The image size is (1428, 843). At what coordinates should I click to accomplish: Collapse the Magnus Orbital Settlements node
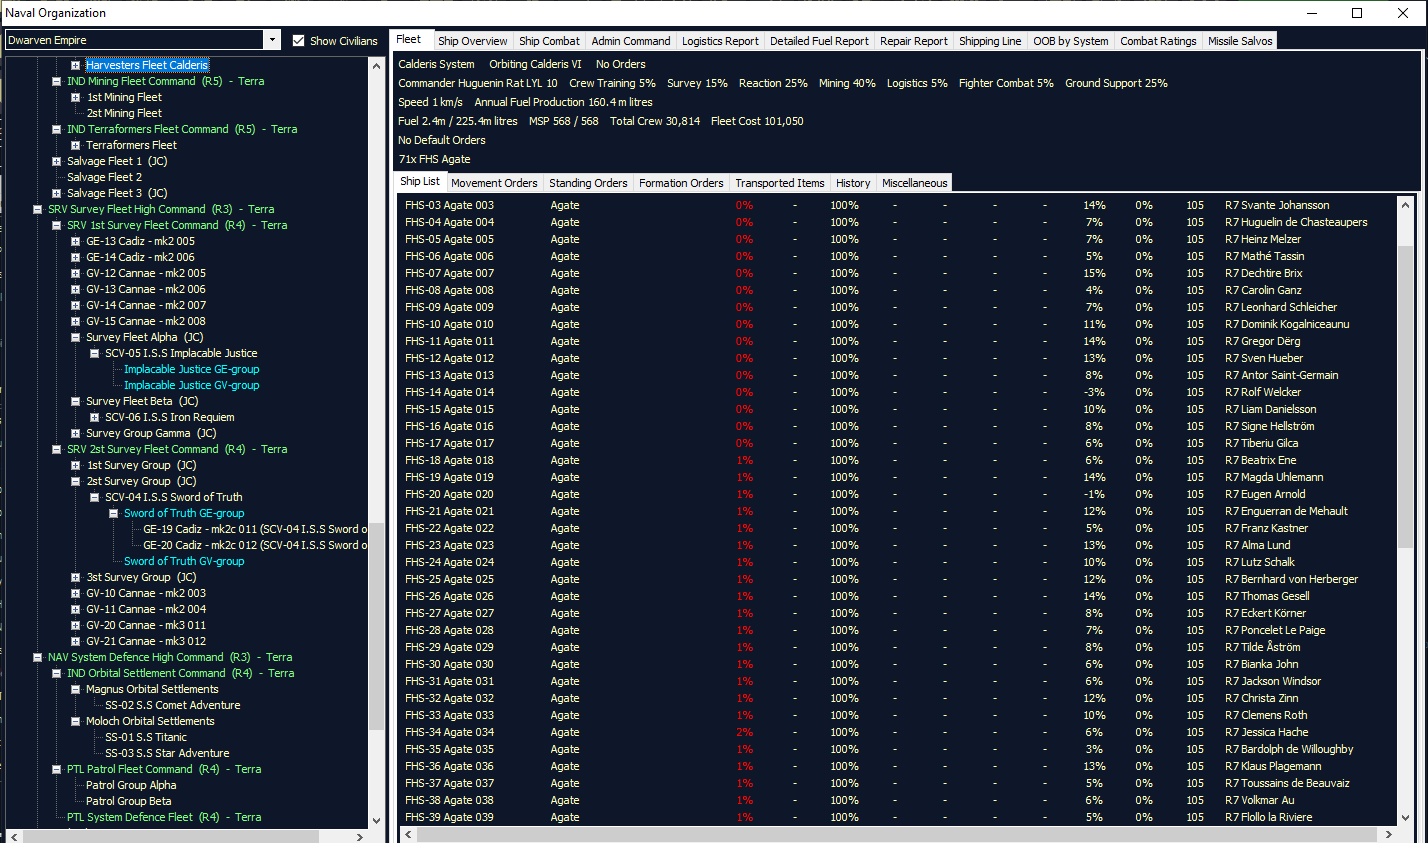75,689
